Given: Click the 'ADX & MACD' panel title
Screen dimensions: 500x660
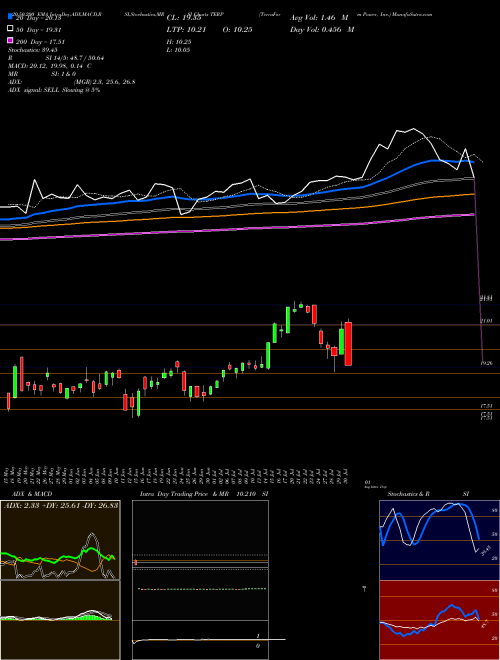Looking at the screenshot, I should 30,494.
